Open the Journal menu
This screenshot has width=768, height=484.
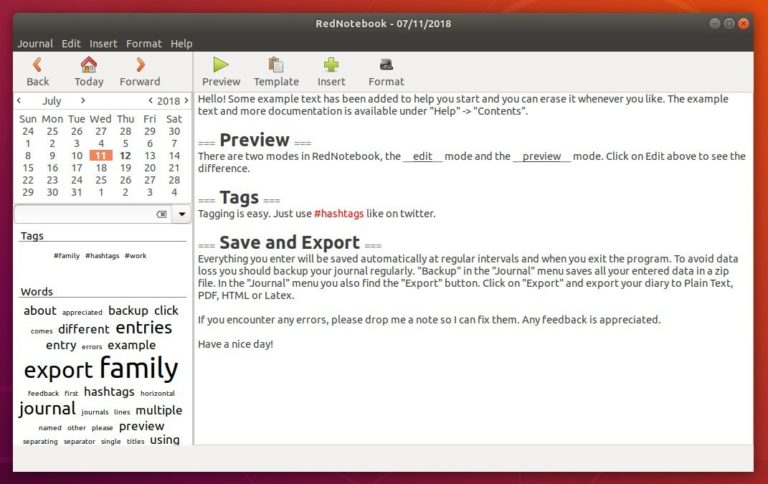pyautogui.click(x=35, y=44)
